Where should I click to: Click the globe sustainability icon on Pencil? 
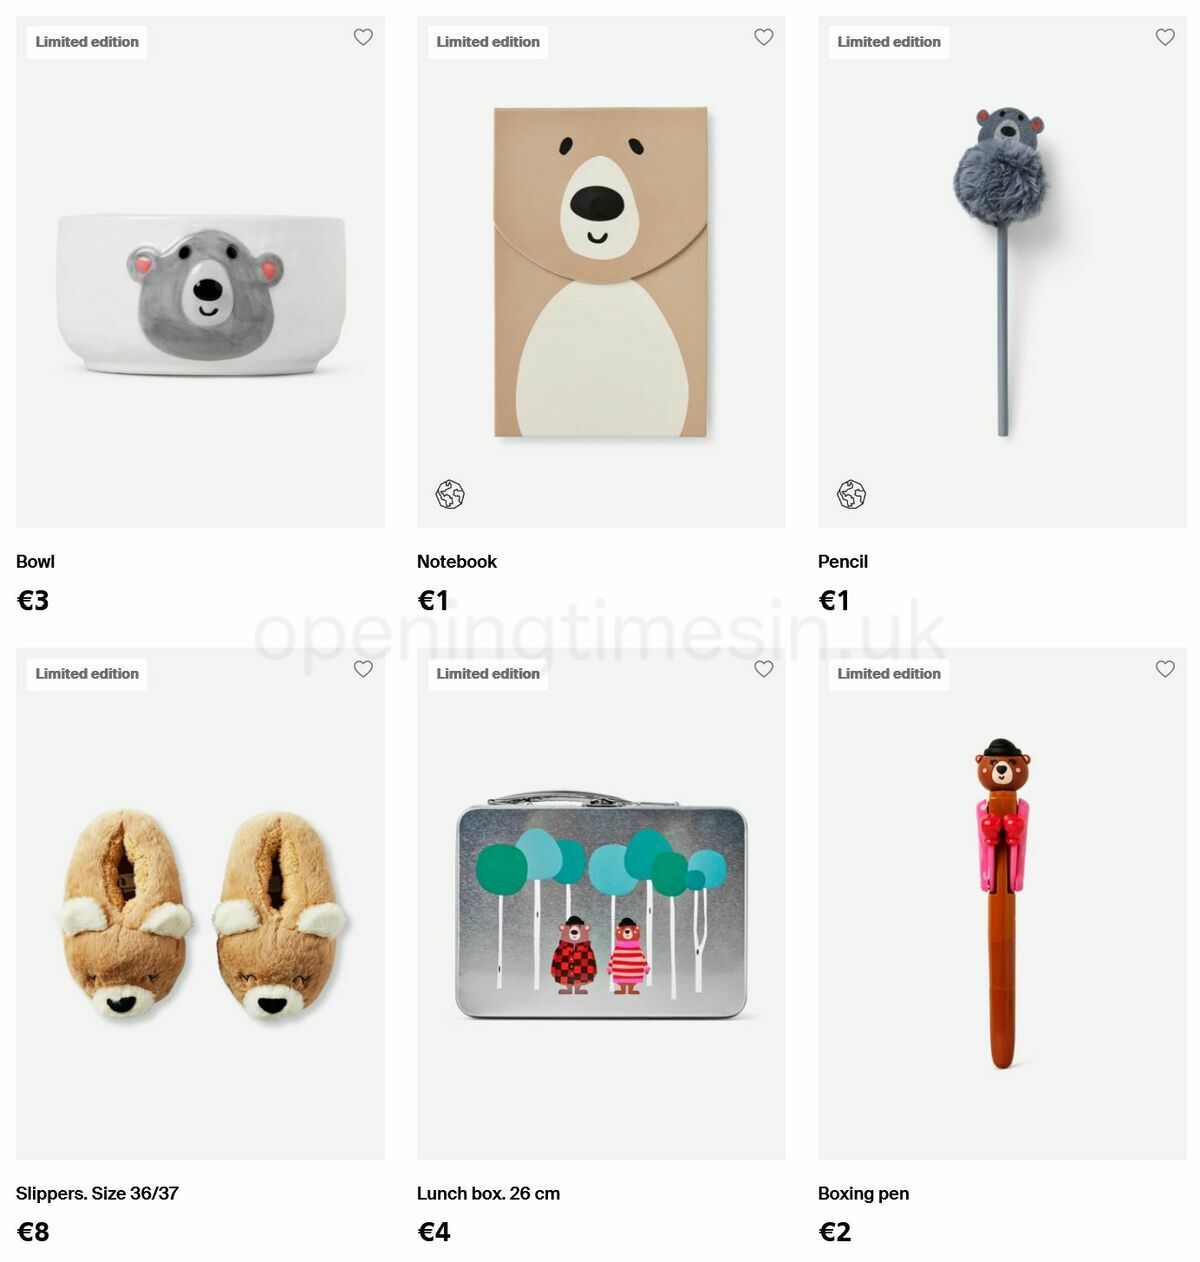(x=851, y=494)
